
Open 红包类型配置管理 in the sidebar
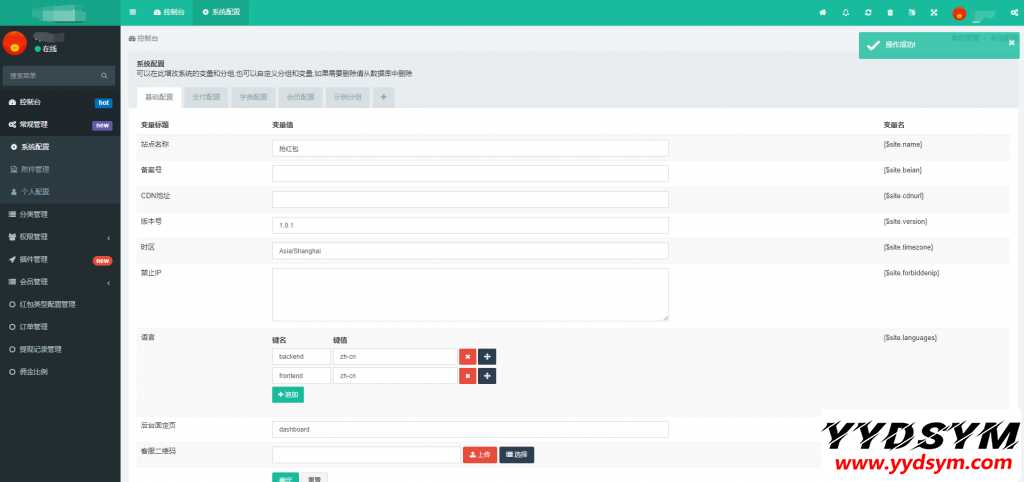pos(60,304)
